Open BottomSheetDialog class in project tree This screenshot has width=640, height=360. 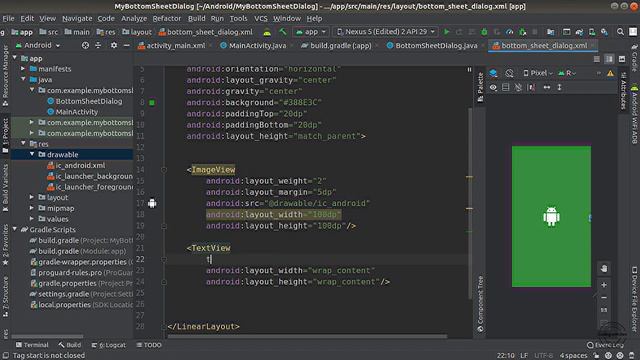tap(85, 101)
